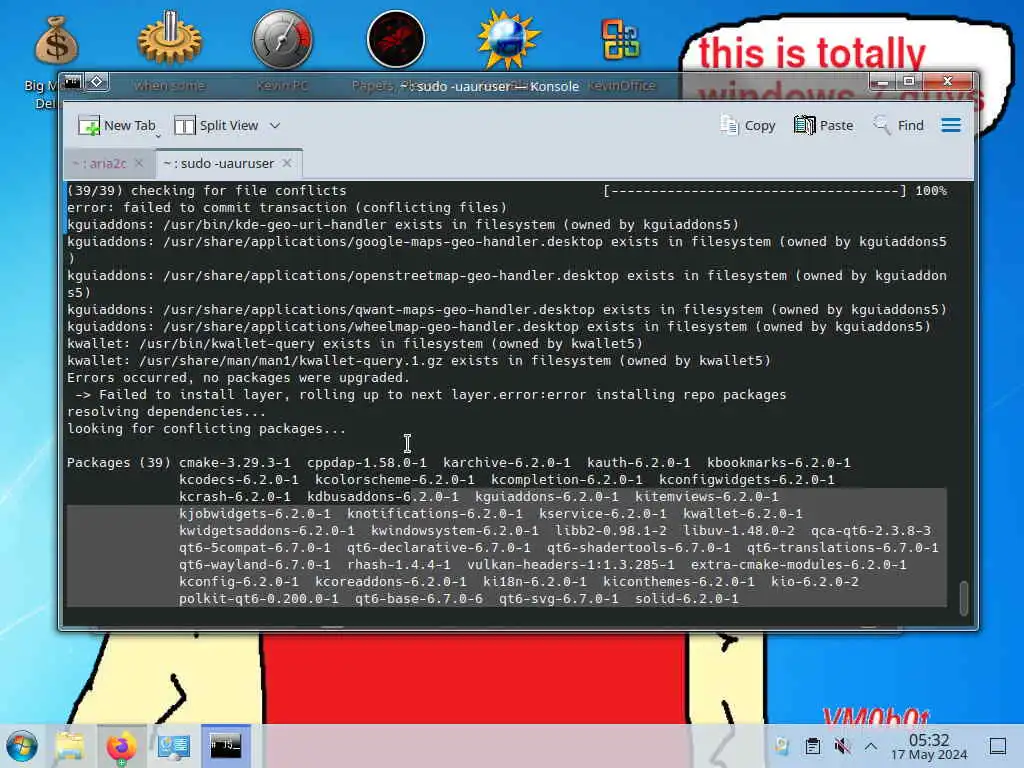Launch the file manager from taskbar
Viewport: 1024px width, 768px height.
click(x=70, y=746)
